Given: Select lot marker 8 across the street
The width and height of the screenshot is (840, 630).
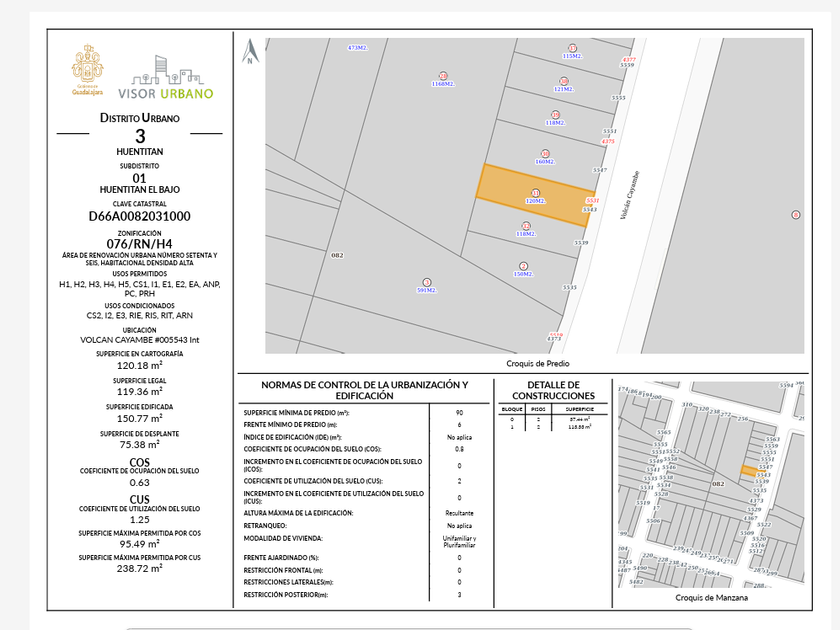Looking at the screenshot, I should pos(796,215).
